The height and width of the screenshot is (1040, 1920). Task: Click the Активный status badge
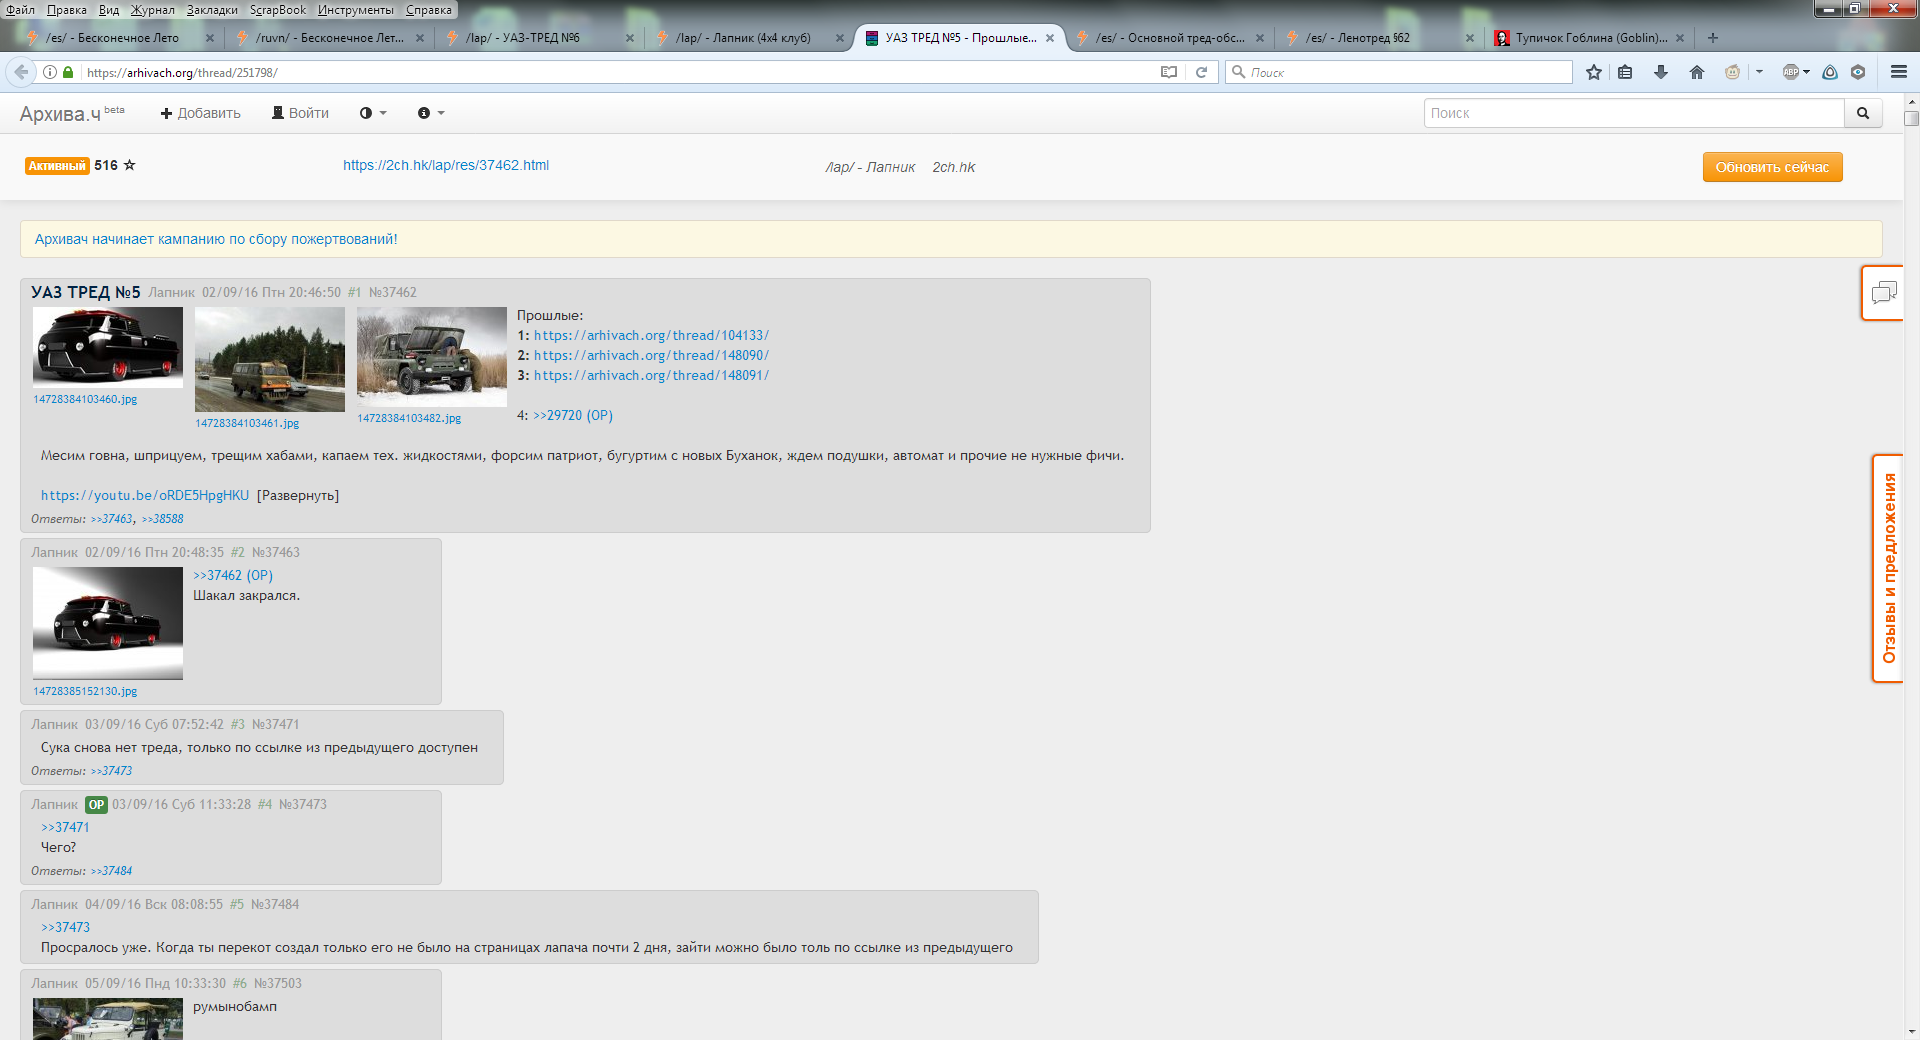tap(57, 166)
